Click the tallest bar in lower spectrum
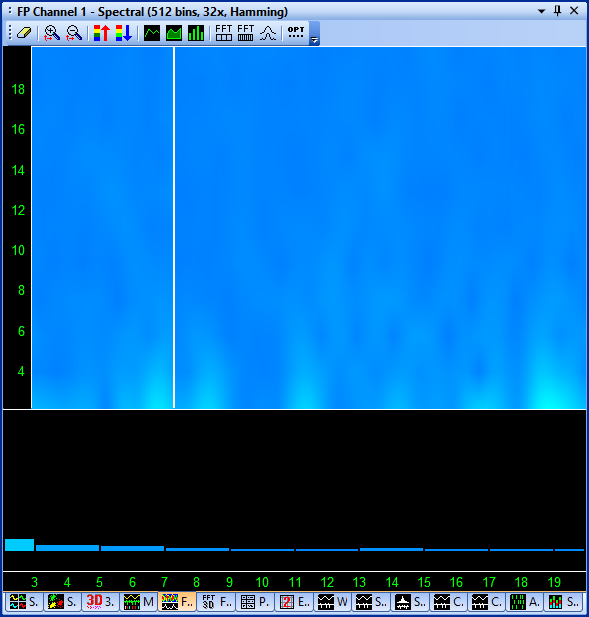Viewport: 589px width, 617px height. pos(19,545)
